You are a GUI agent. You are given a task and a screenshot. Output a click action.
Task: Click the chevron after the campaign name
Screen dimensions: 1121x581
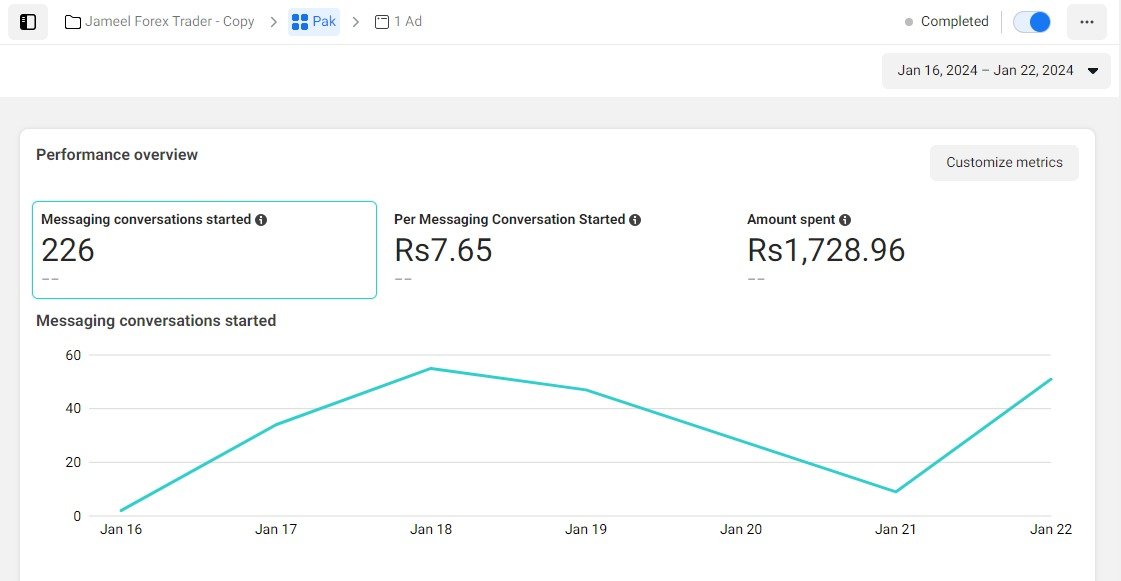tap(273, 22)
